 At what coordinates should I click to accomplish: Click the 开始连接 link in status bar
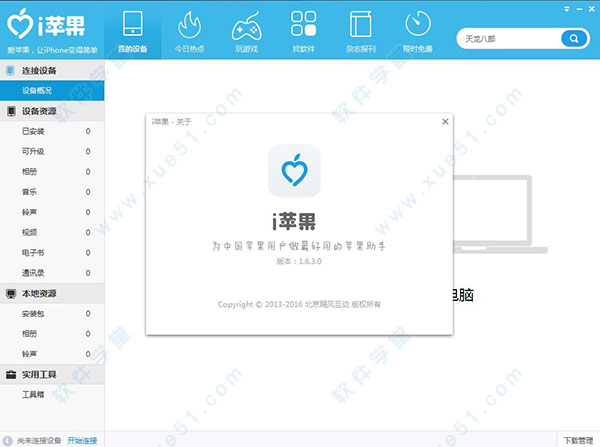(82, 441)
